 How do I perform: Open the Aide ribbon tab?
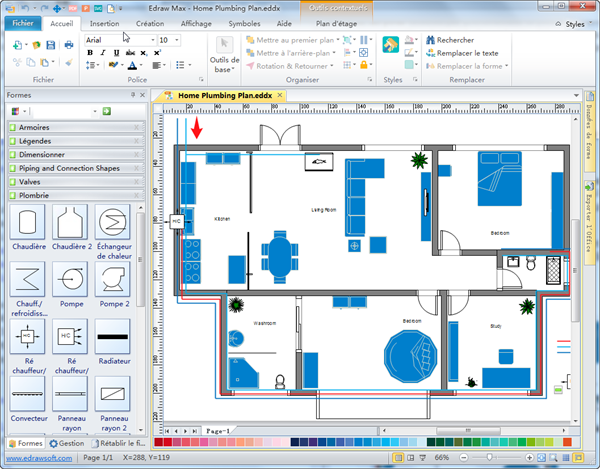(284, 24)
